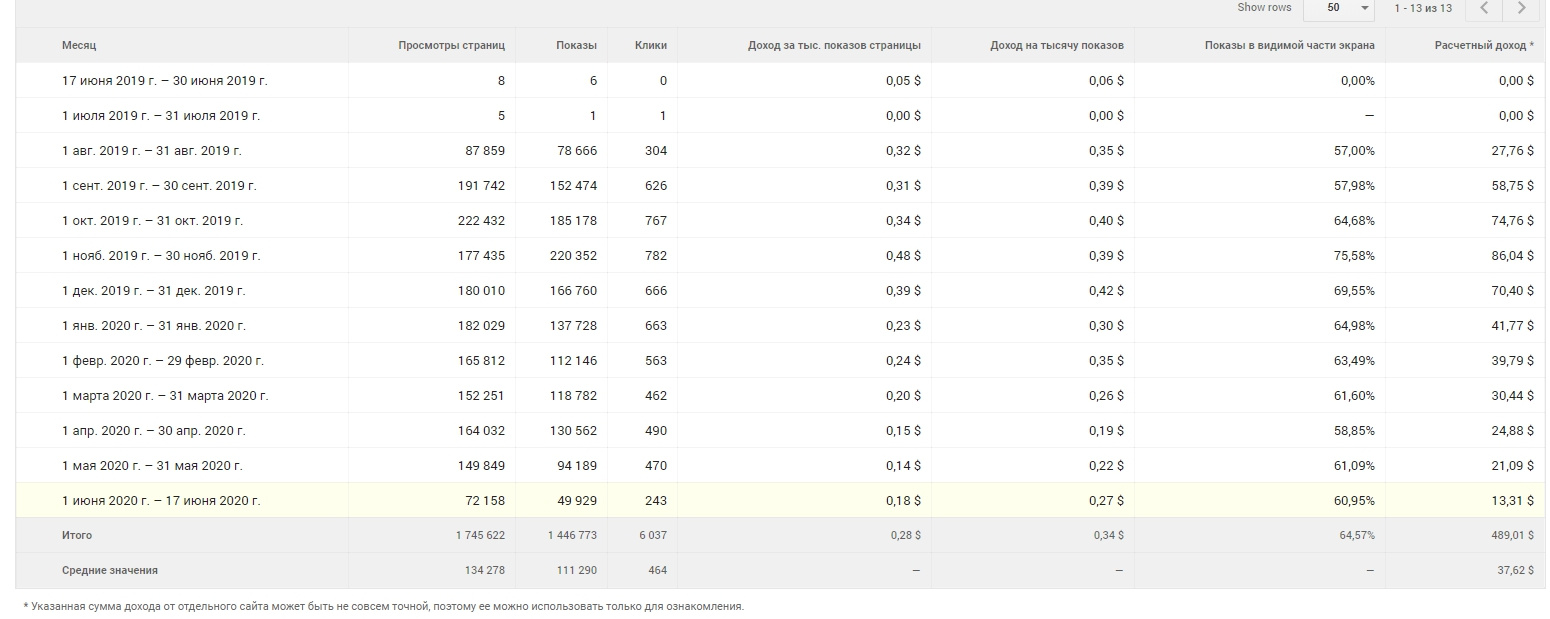Screen dimensions: 1550x619
Task: Sort table by Показы column
Action: pos(576,45)
